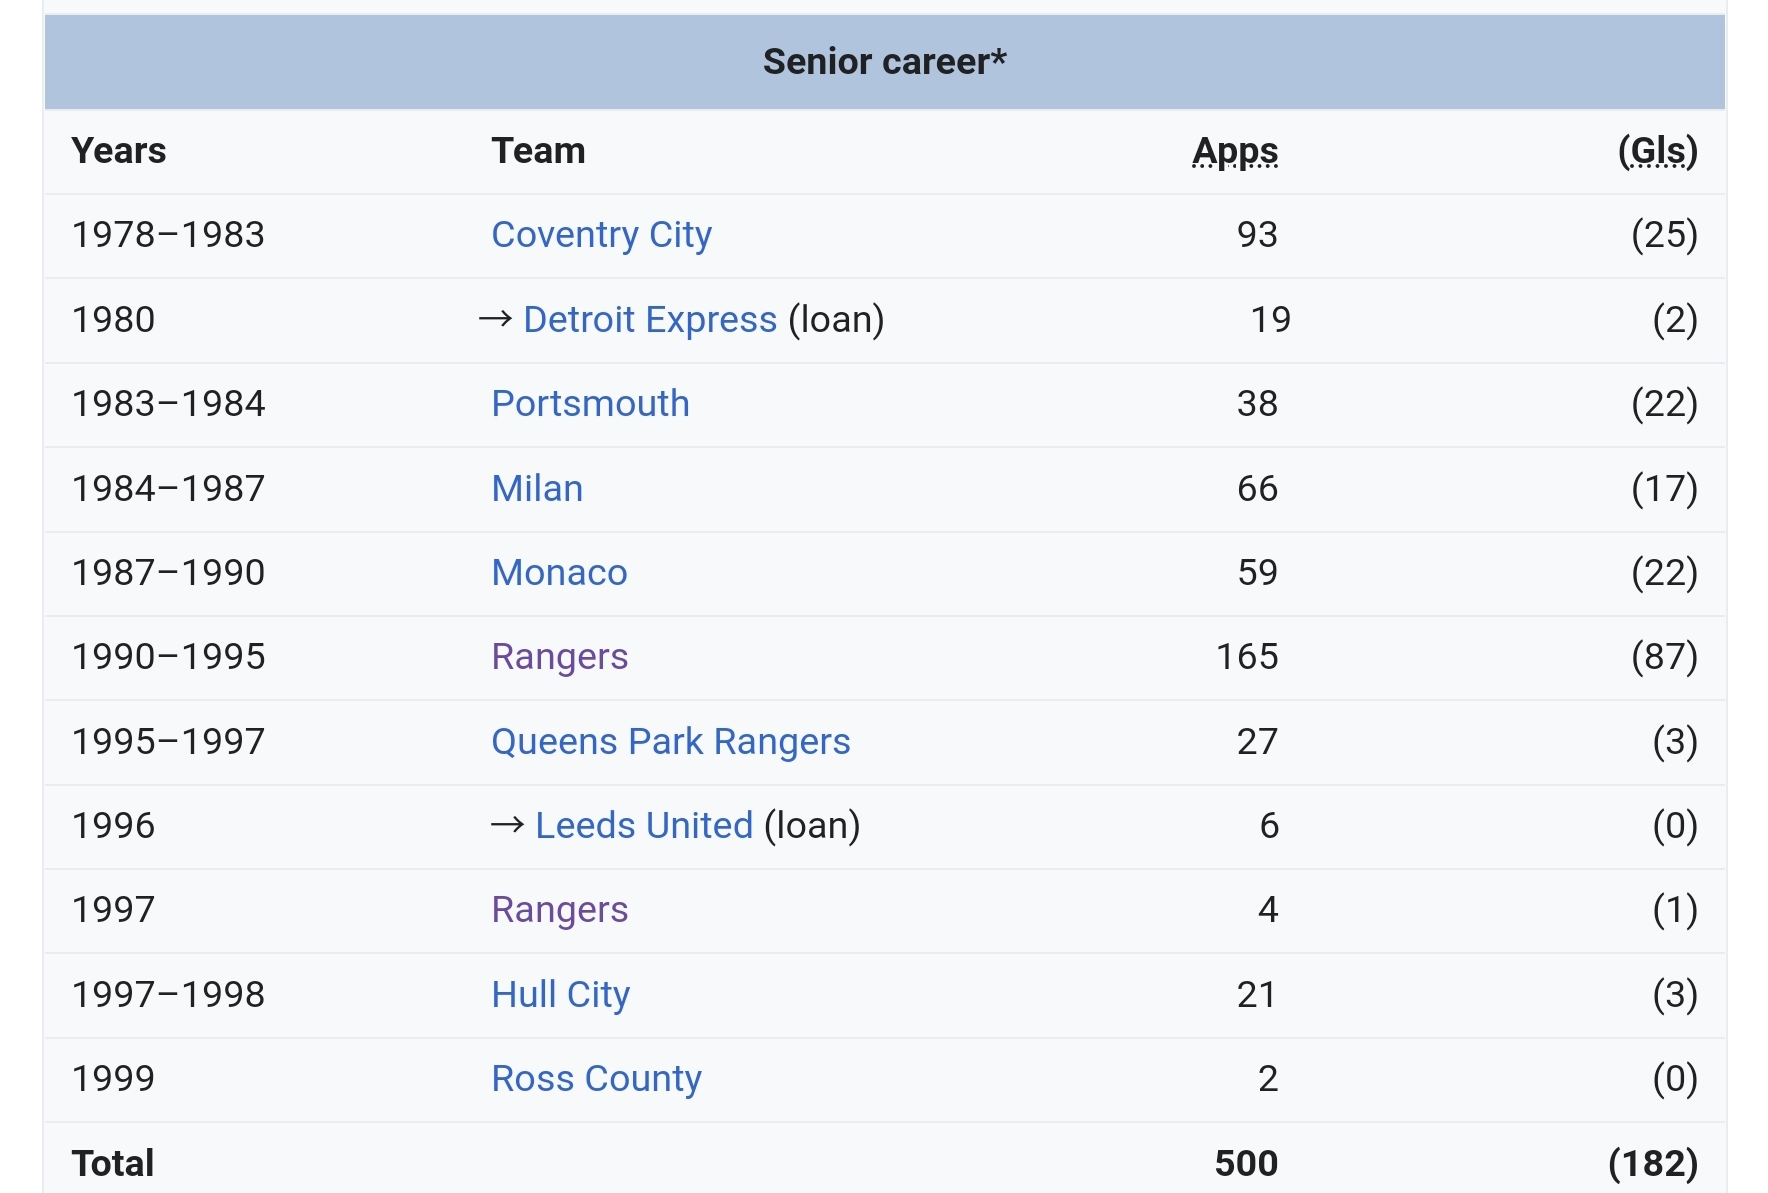Image resolution: width=1768 pixels, height=1193 pixels.
Task: Click the 1978–1983 years cell
Action: (168, 235)
